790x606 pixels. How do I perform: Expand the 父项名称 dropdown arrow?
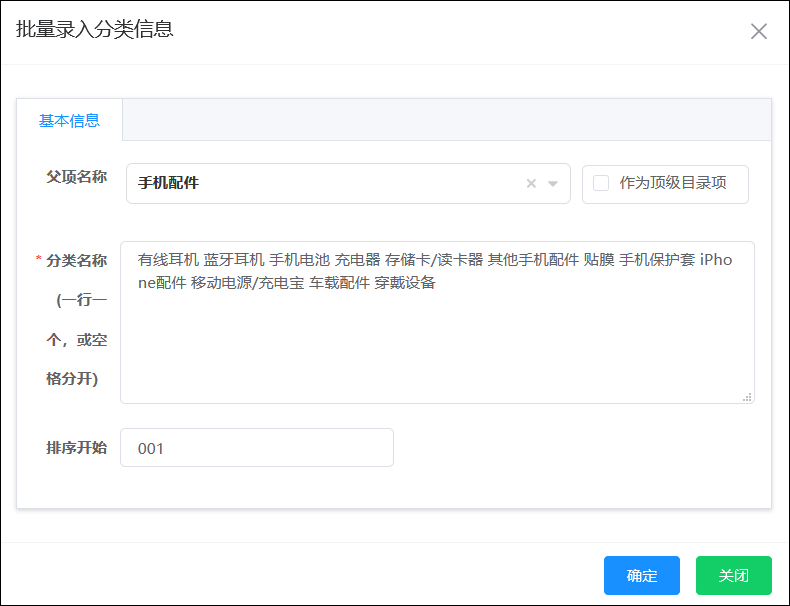point(552,183)
